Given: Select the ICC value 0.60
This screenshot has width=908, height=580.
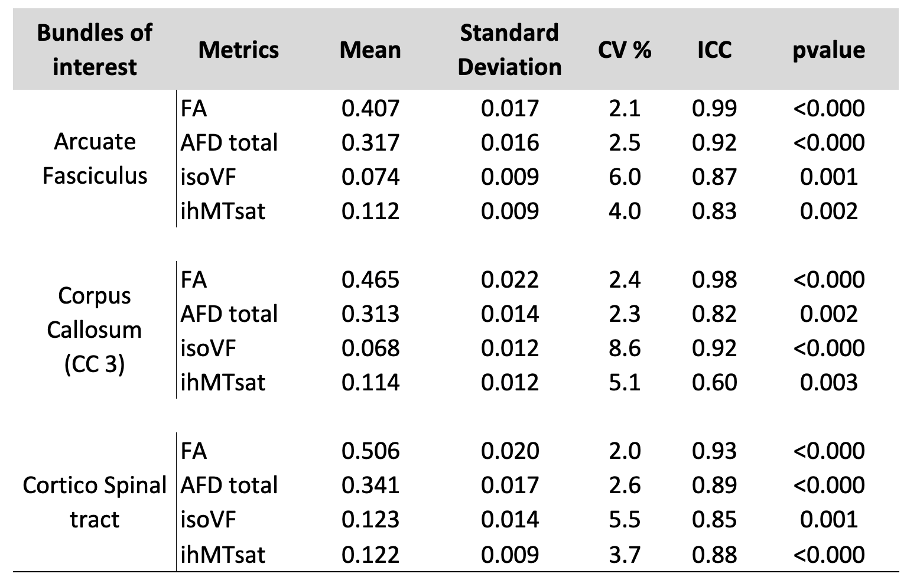Looking at the screenshot, I should (714, 382).
